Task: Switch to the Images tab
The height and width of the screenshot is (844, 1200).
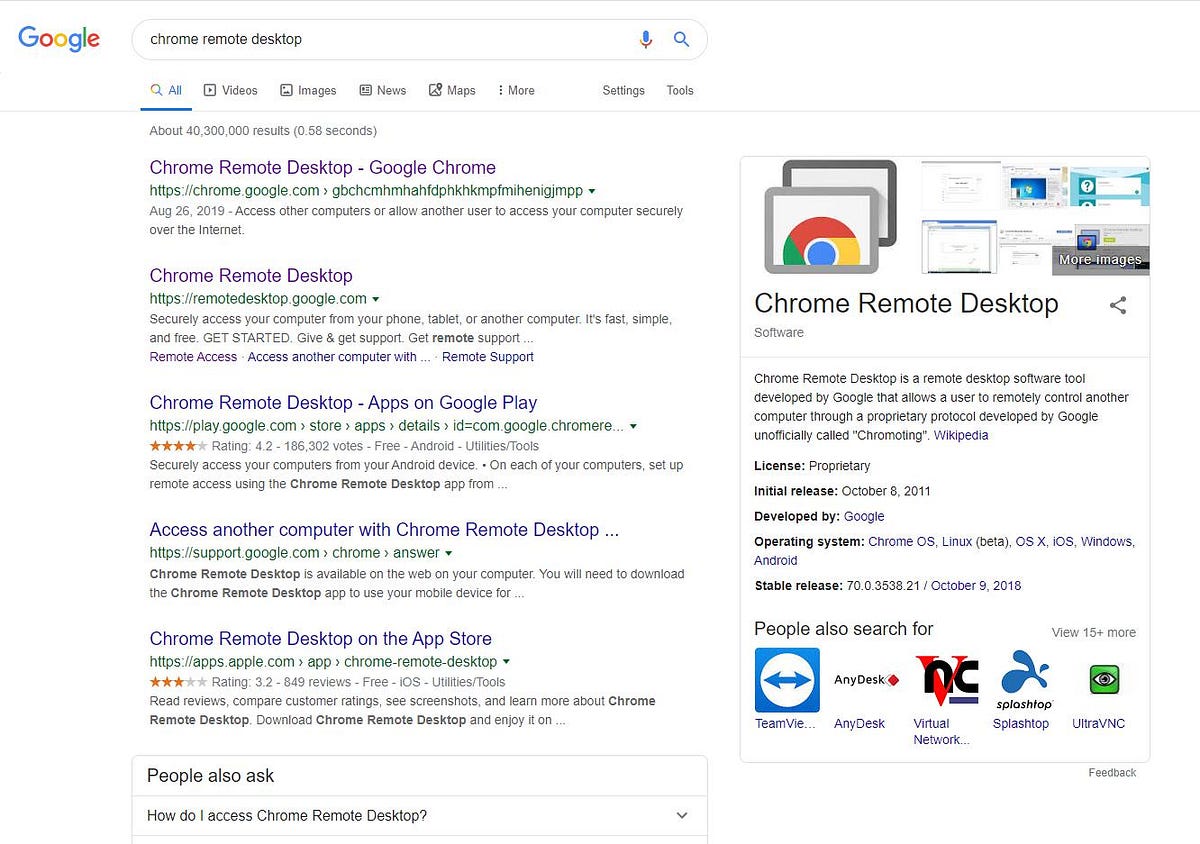Action: [308, 90]
